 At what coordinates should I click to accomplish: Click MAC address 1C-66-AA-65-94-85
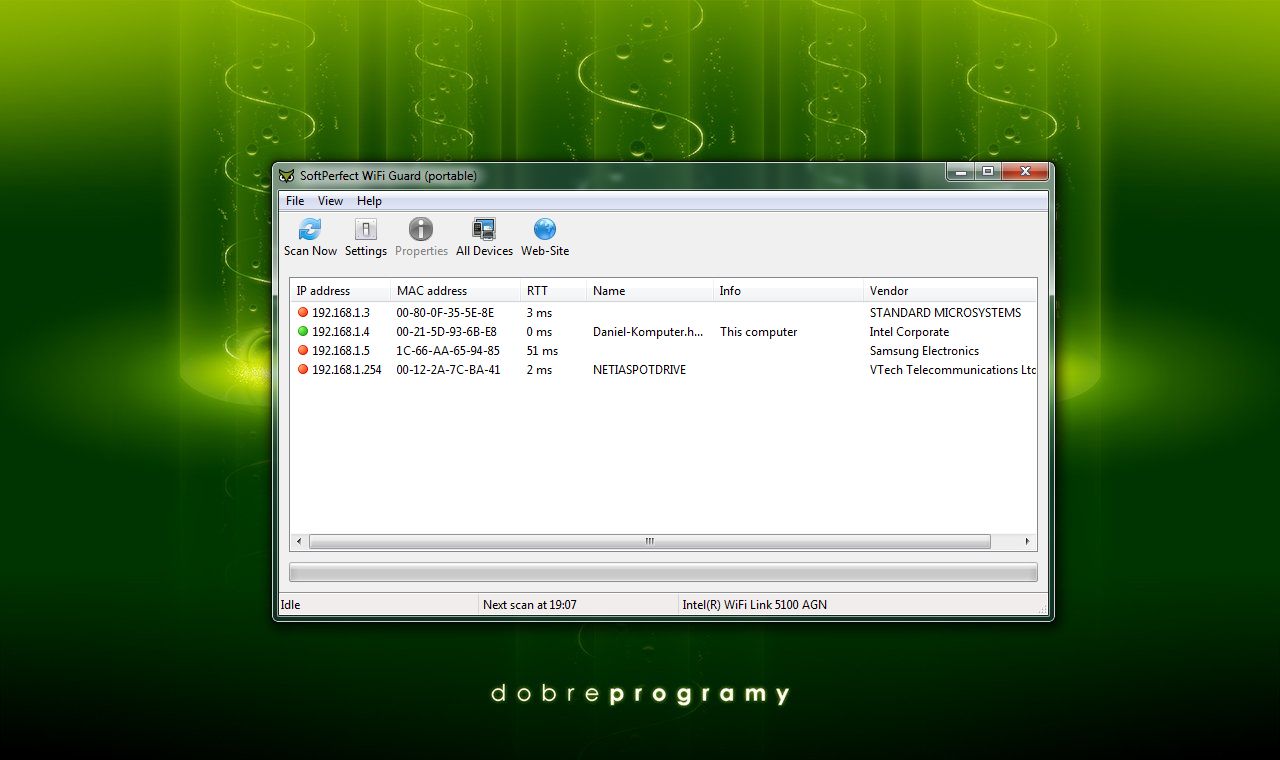pos(448,351)
